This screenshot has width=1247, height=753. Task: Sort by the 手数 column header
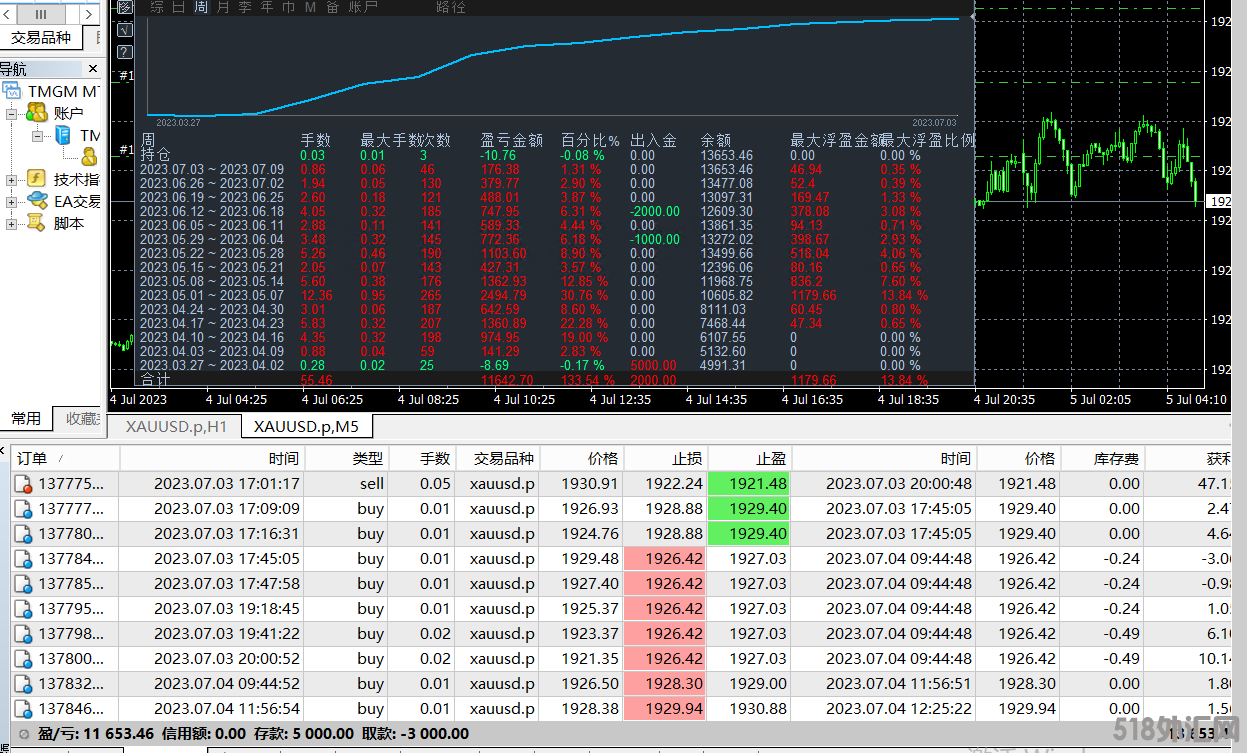pyautogui.click(x=422, y=458)
